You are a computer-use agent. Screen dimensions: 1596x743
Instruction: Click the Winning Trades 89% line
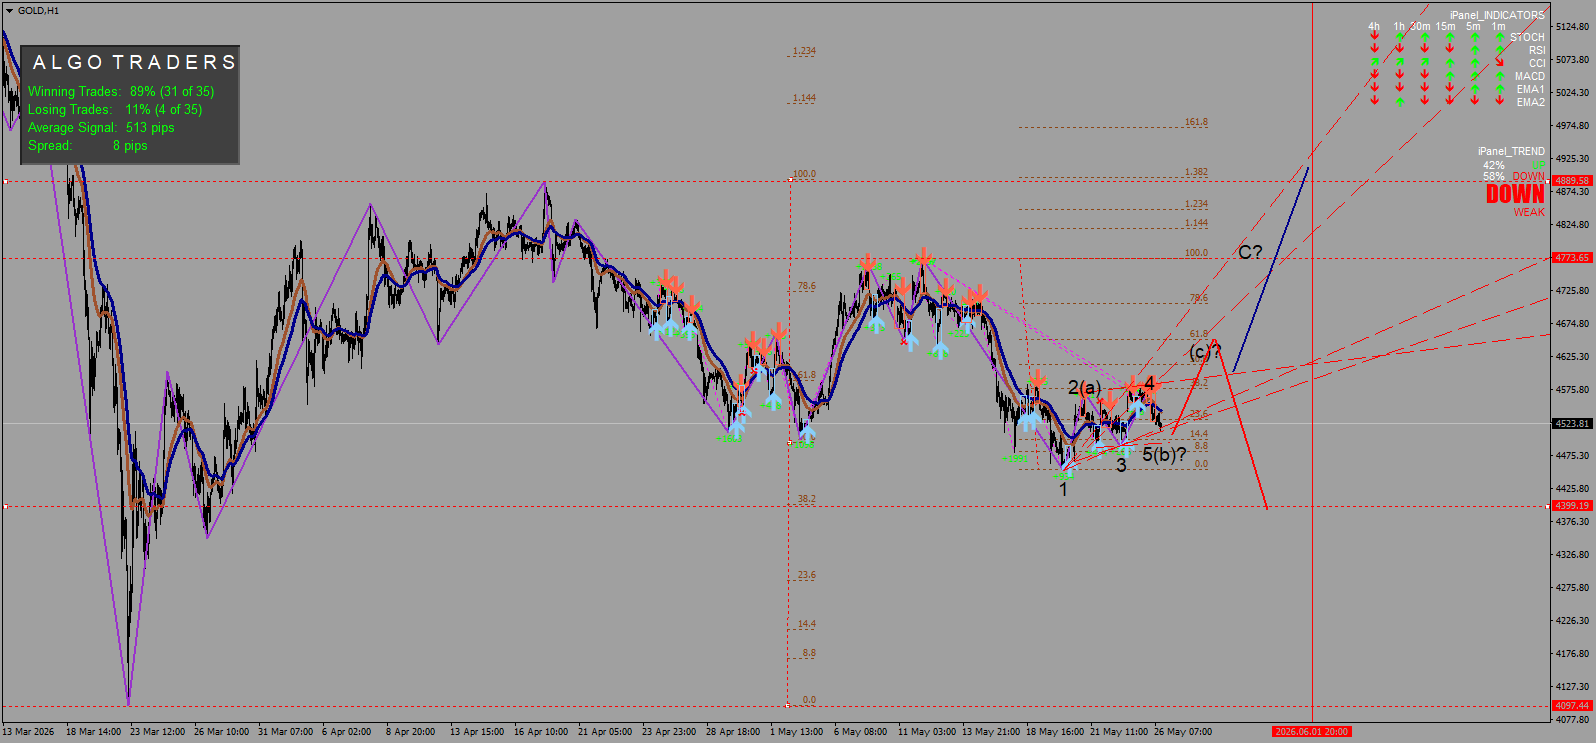(x=121, y=91)
